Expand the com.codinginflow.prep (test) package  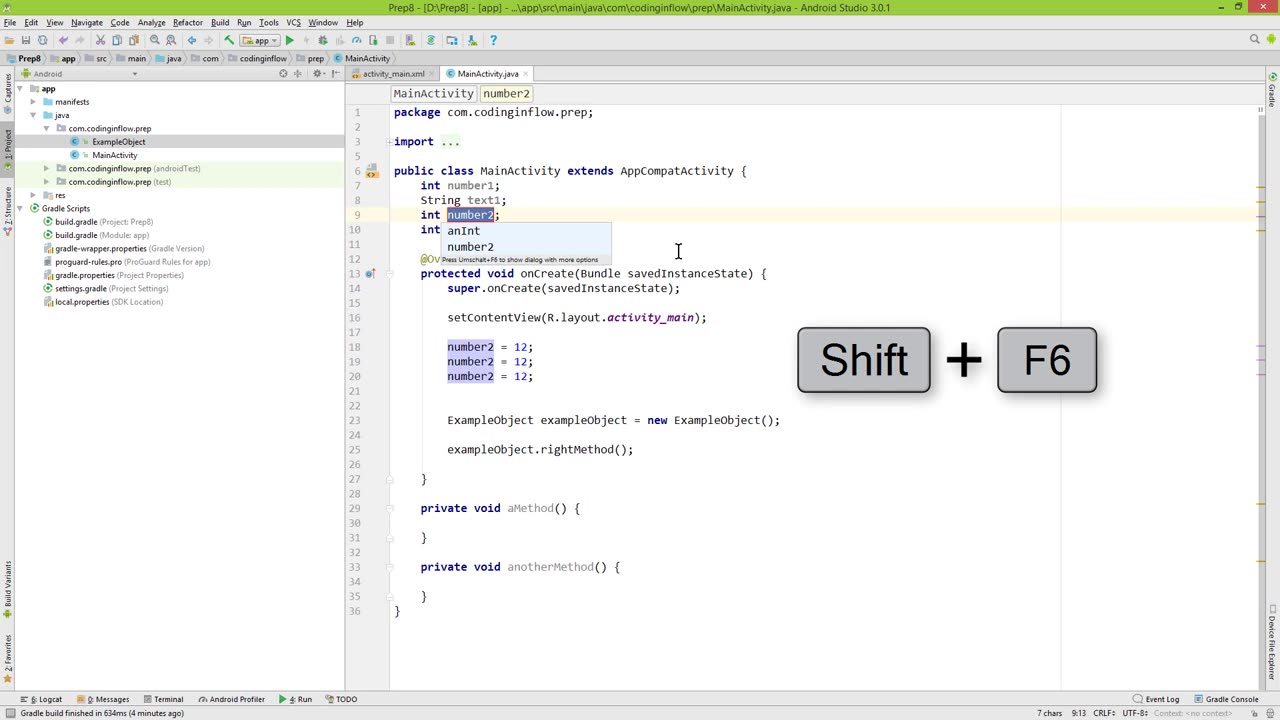(46, 182)
